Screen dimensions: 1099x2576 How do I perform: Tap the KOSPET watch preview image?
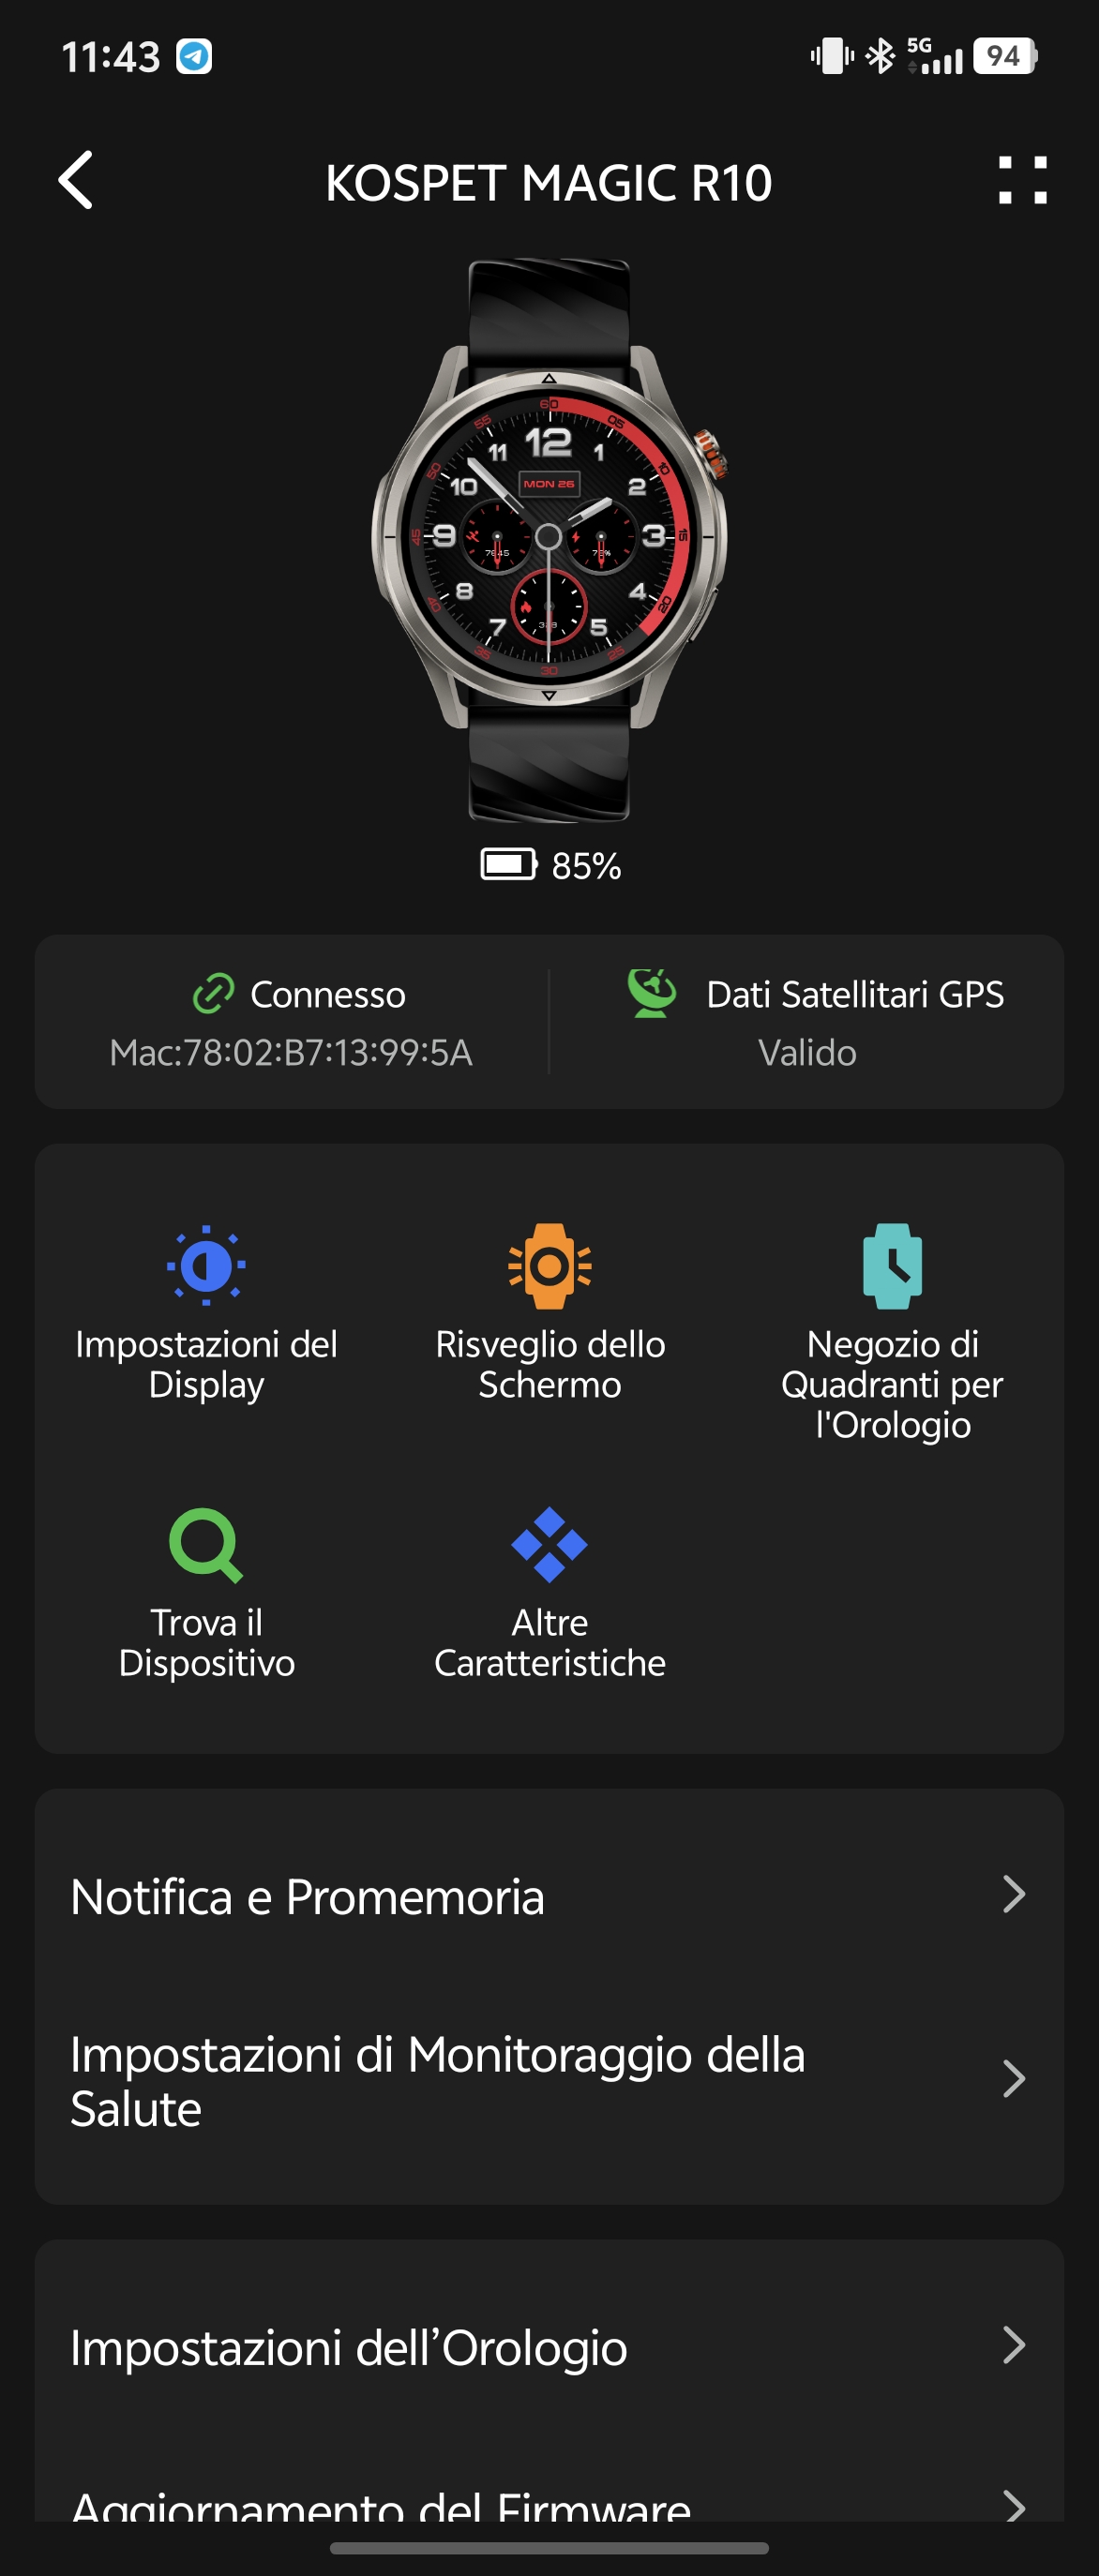549,540
